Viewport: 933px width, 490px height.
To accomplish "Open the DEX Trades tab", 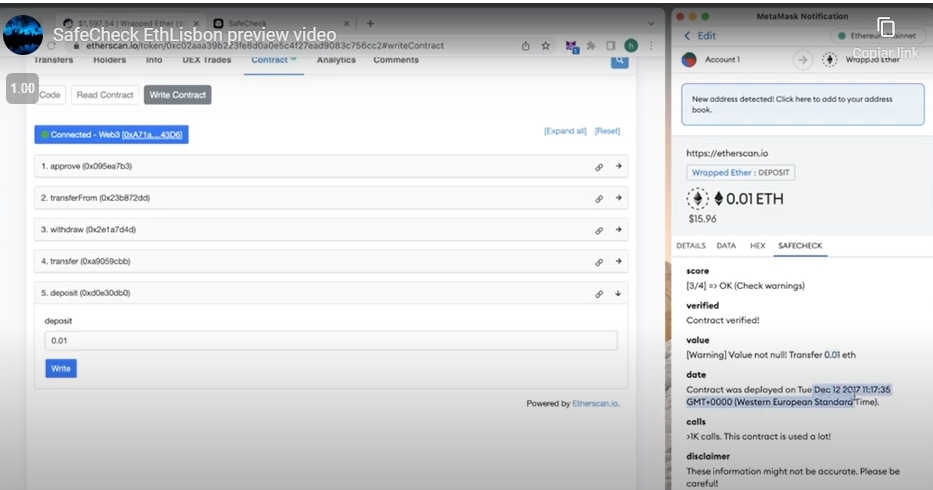I will (x=206, y=60).
